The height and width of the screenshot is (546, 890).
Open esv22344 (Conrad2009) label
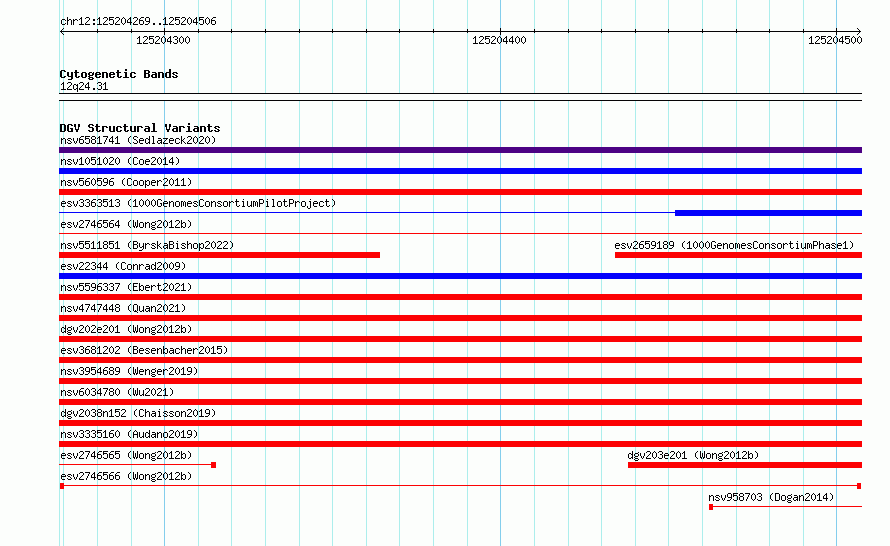tap(123, 266)
